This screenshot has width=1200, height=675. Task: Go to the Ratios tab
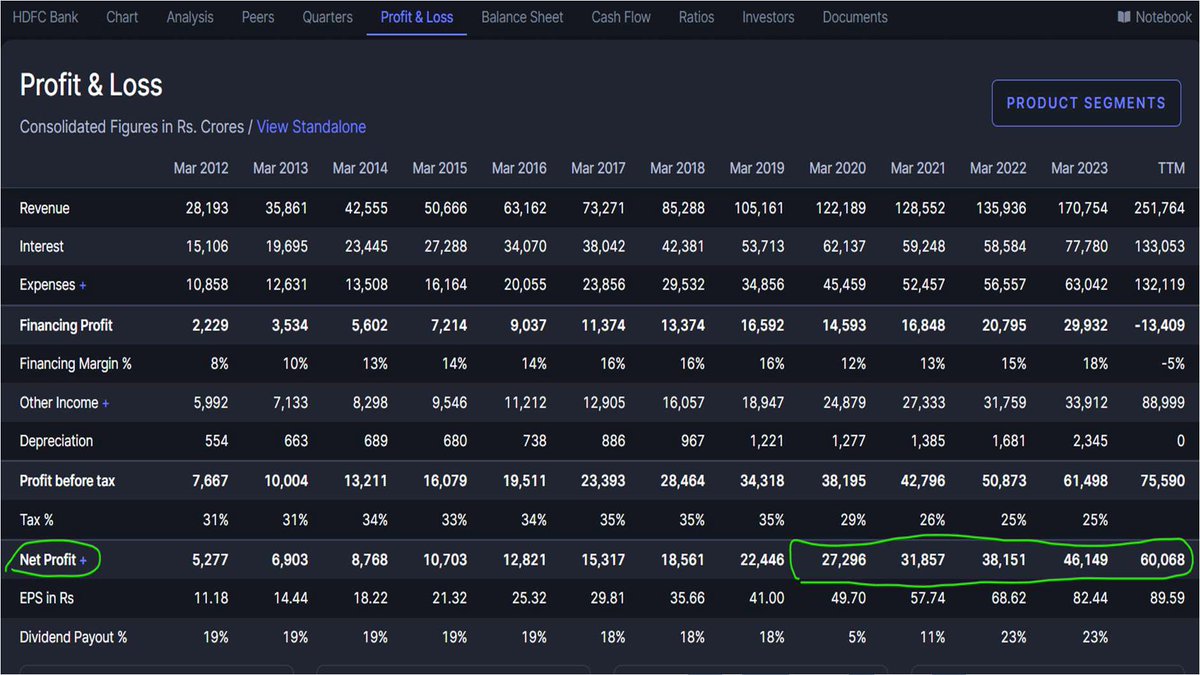coord(696,17)
